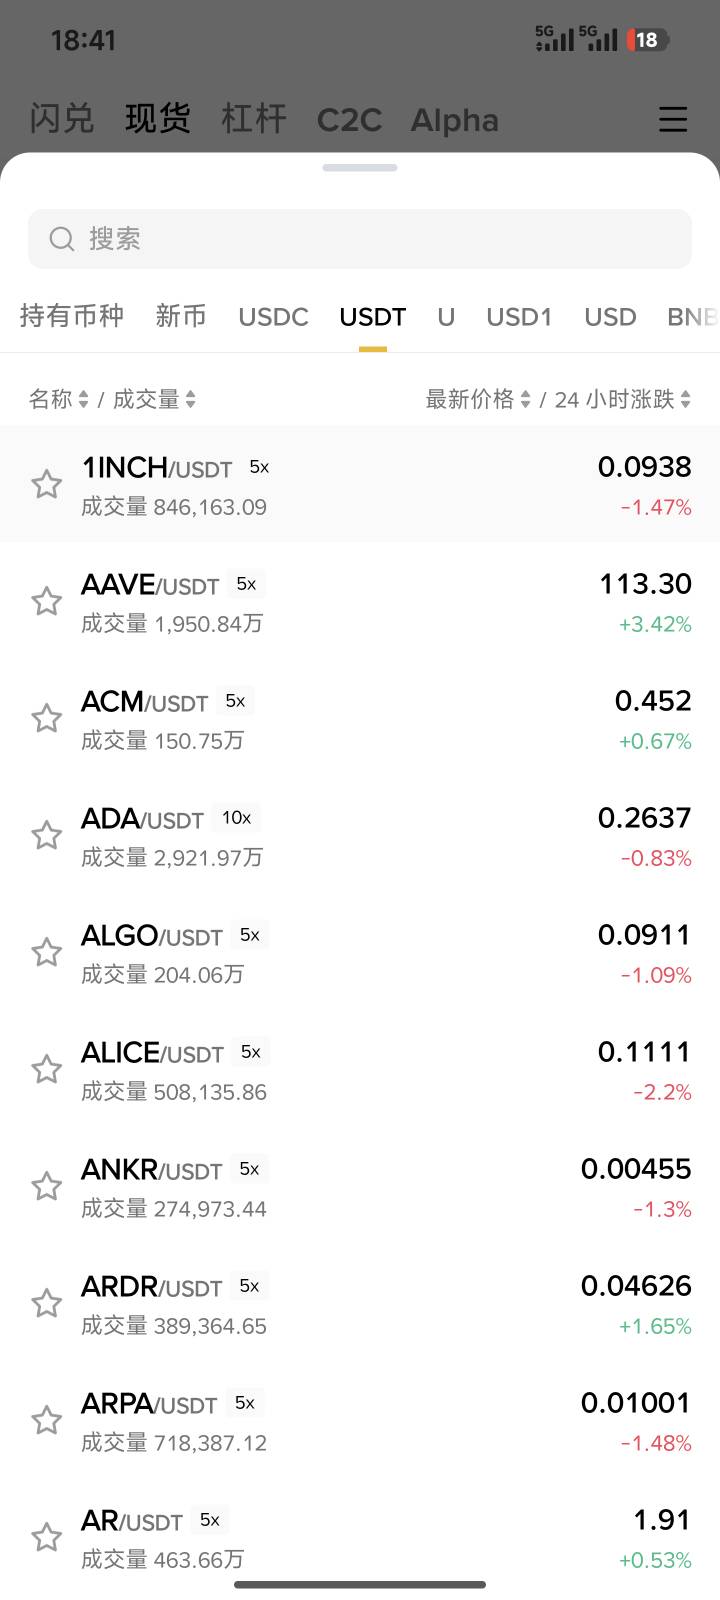The width and height of the screenshot is (720, 1600).
Task: Toggle favorite star for ADA/USDT
Action: tap(46, 836)
